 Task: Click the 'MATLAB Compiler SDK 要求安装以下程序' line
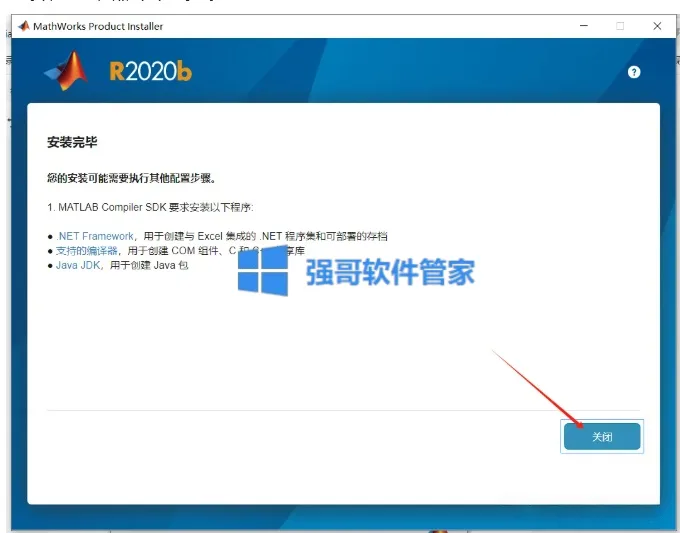(150, 207)
